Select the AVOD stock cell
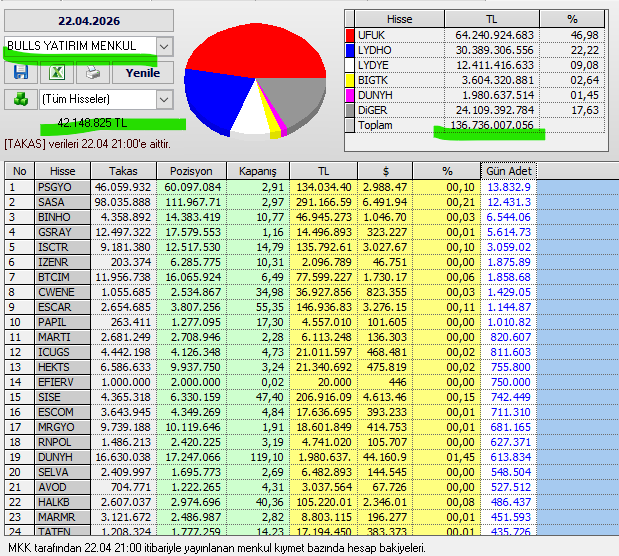Viewport: 619px width, 556px height. 62,487
